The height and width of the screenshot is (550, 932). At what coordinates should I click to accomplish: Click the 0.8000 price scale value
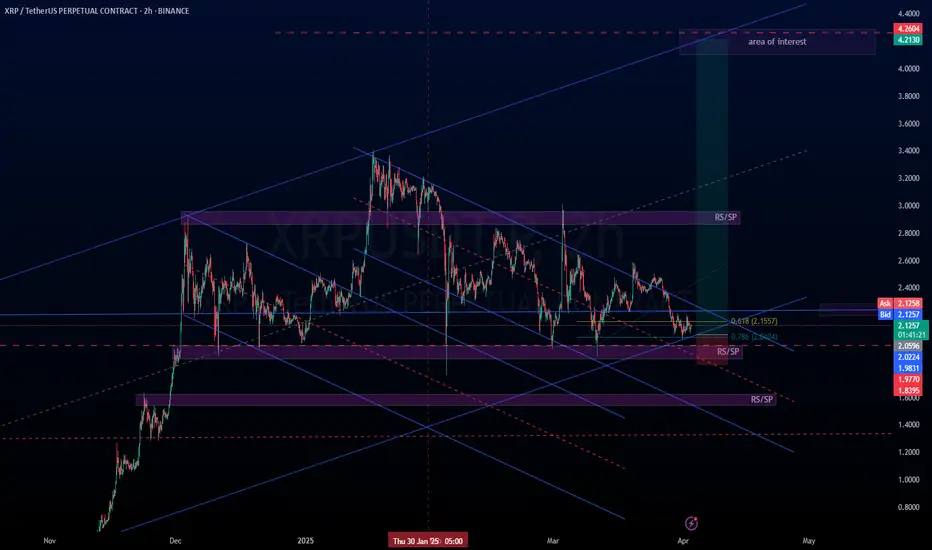coord(909,507)
